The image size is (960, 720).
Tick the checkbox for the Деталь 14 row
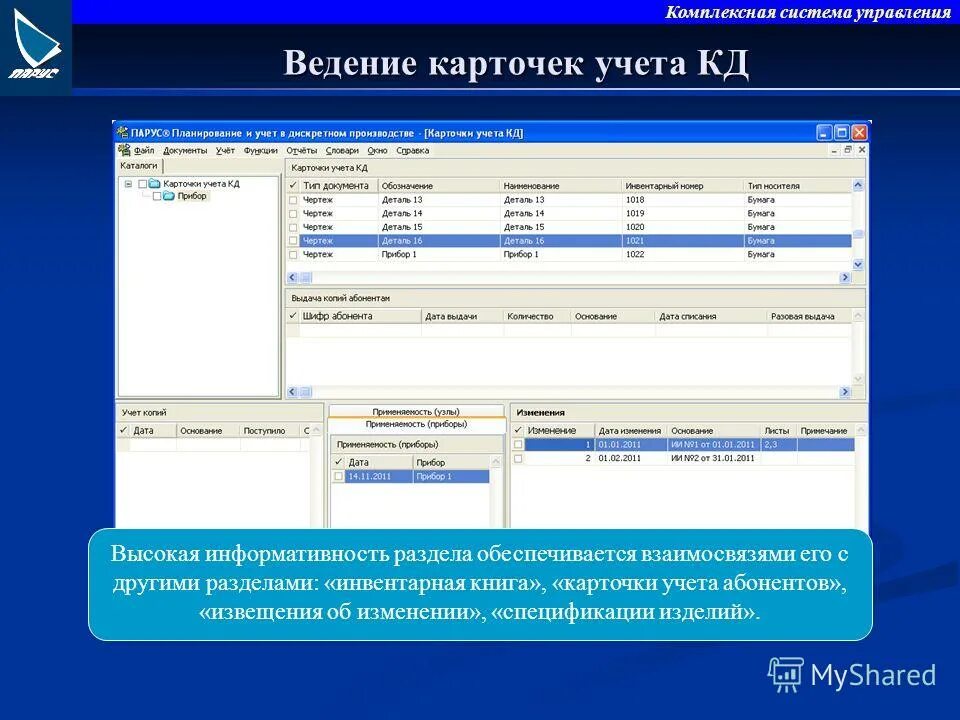pyautogui.click(x=293, y=214)
